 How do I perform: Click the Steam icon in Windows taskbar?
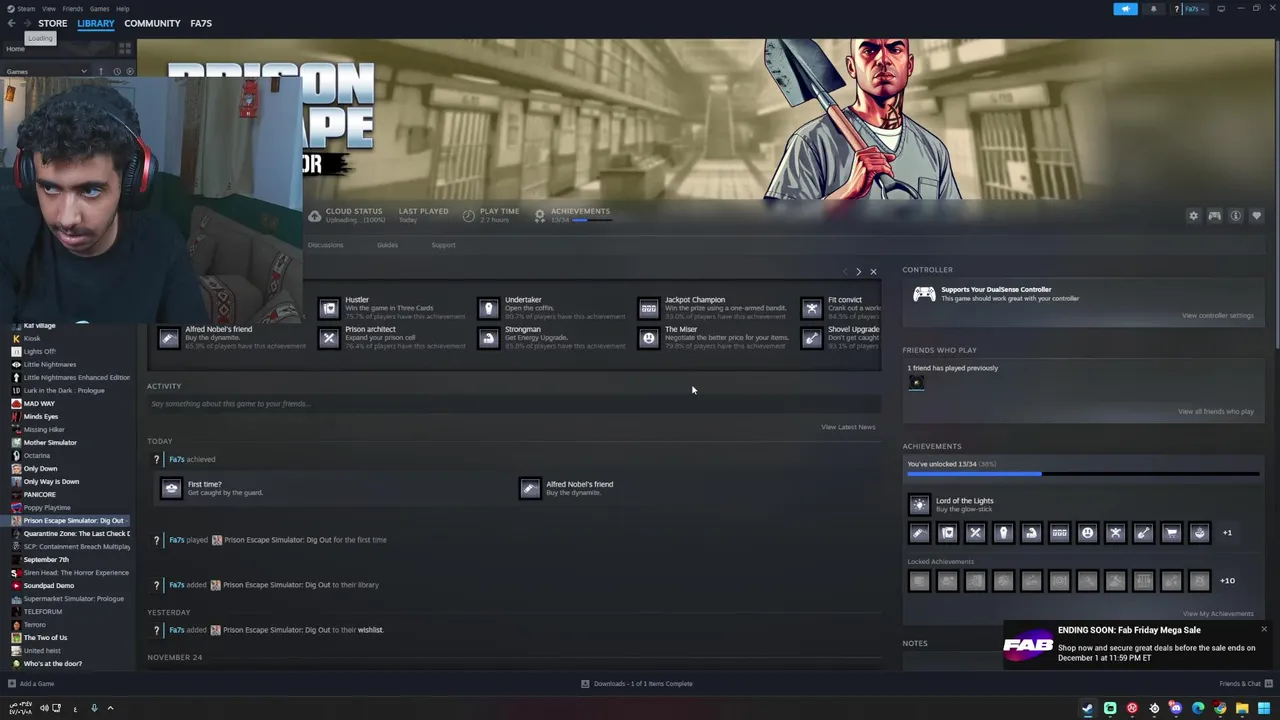coord(1088,708)
